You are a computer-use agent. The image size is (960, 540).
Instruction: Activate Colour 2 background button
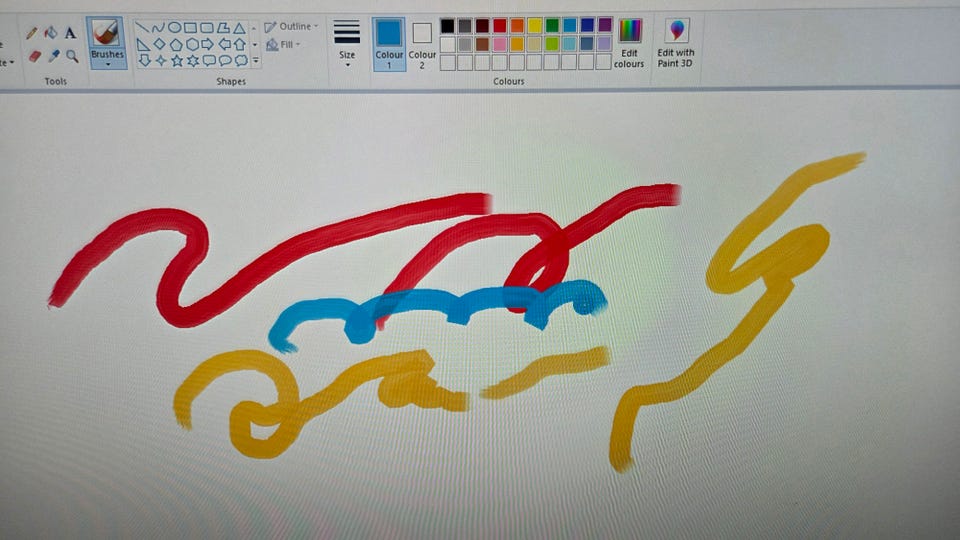pos(422,45)
